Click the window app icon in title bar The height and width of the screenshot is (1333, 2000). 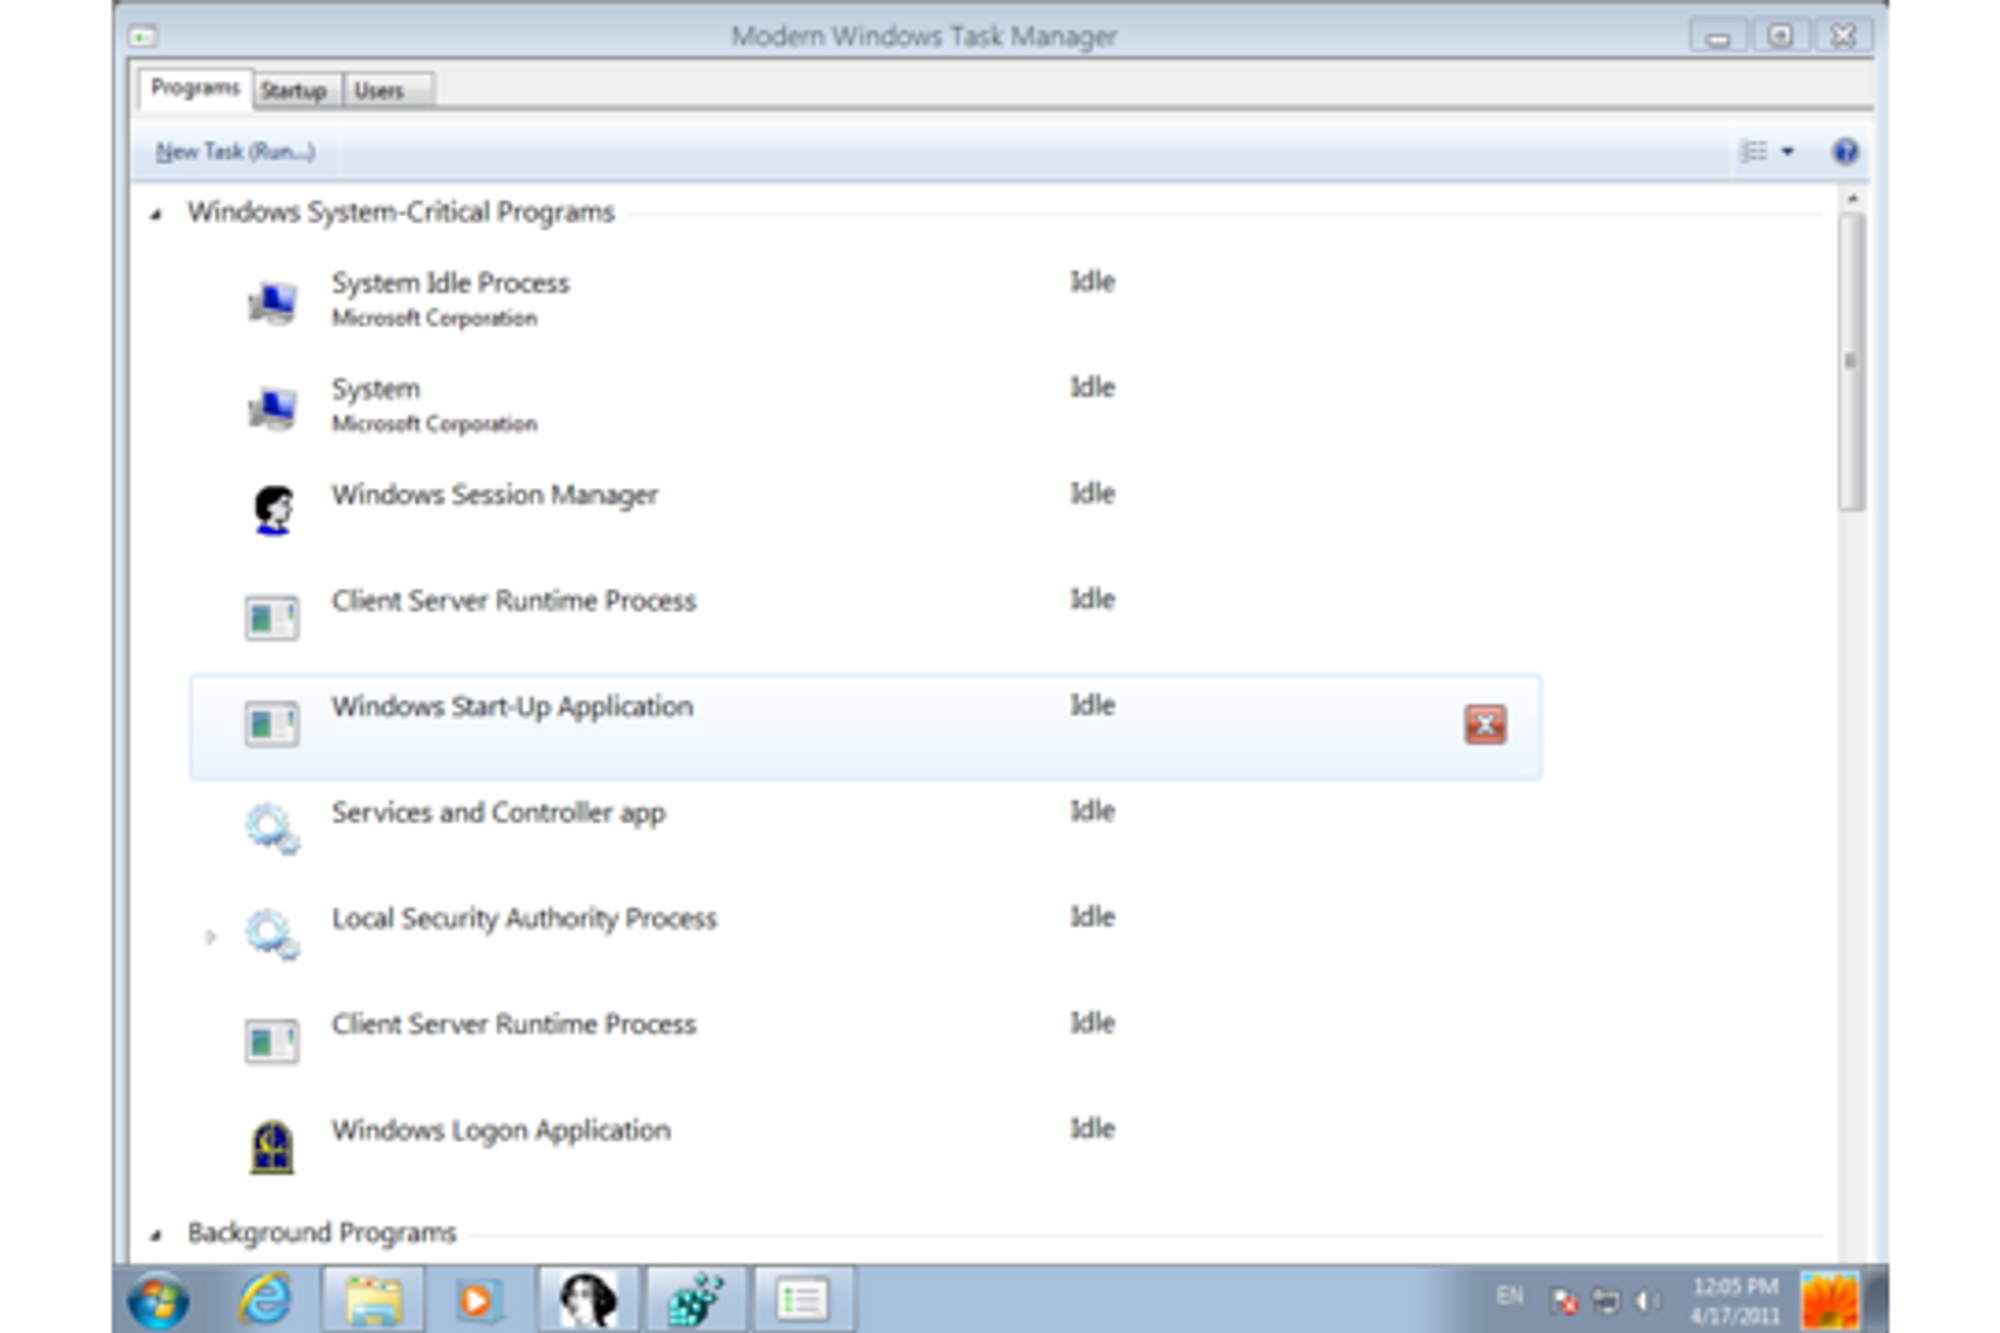click(x=143, y=37)
